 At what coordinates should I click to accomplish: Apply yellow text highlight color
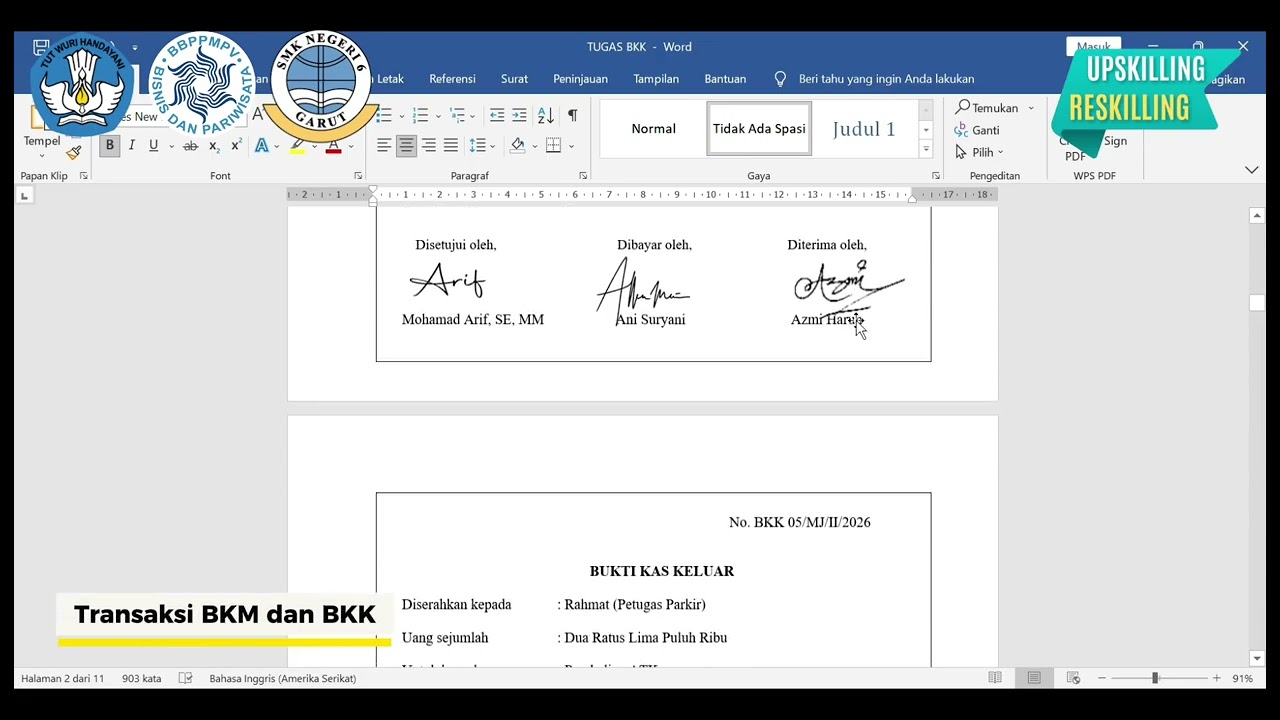(297, 146)
